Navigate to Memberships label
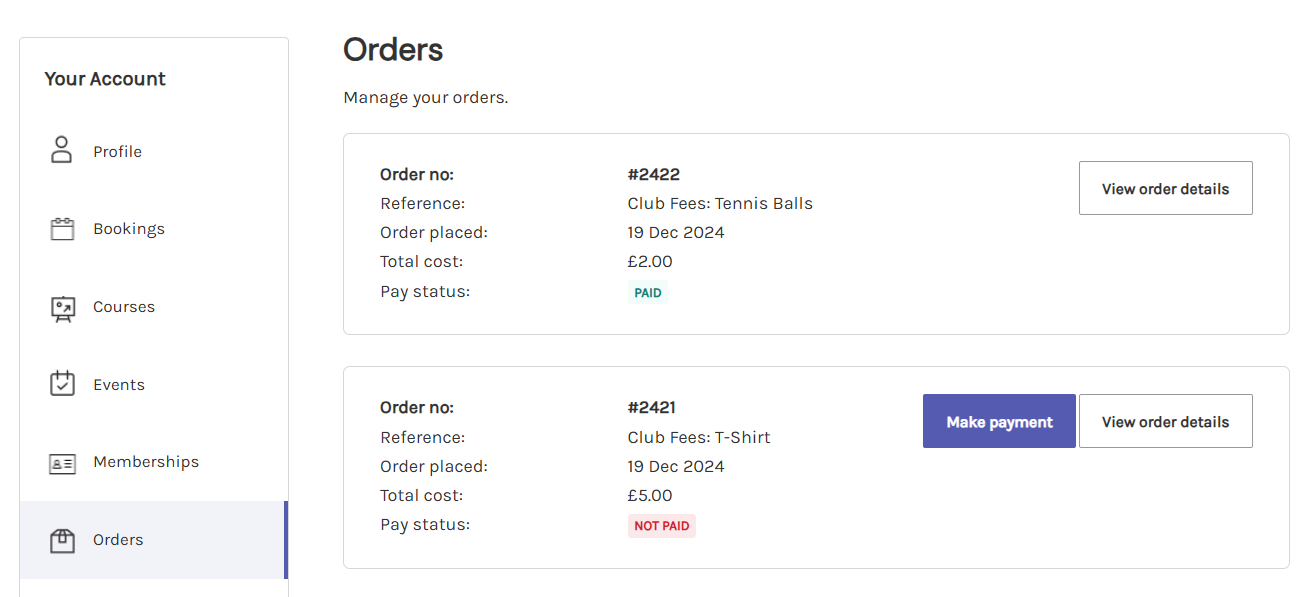1311x597 pixels. pyautogui.click(x=146, y=462)
